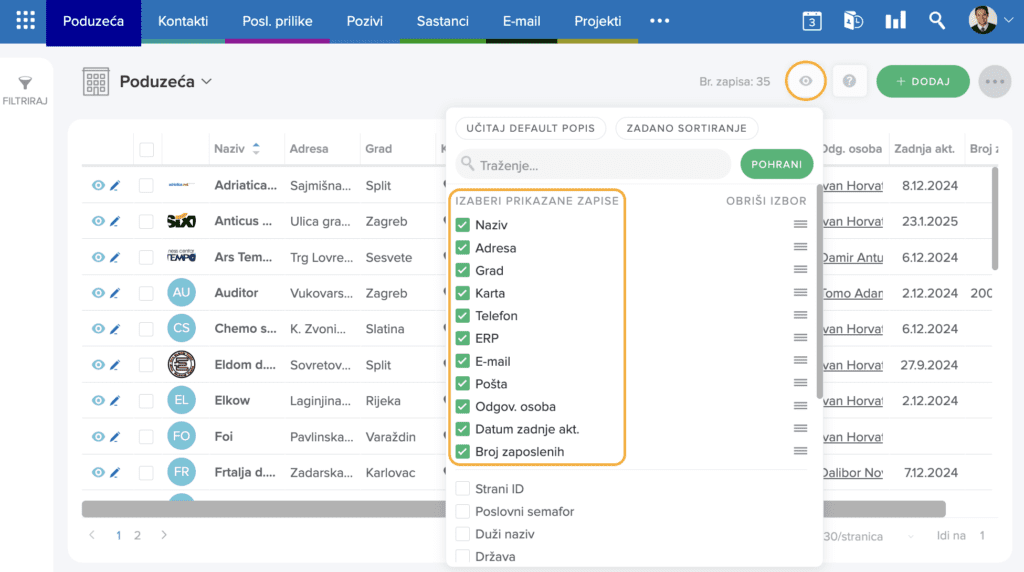This screenshot has width=1024, height=572.
Task: Enable the Poslovni semafor checkbox
Action: 463,511
